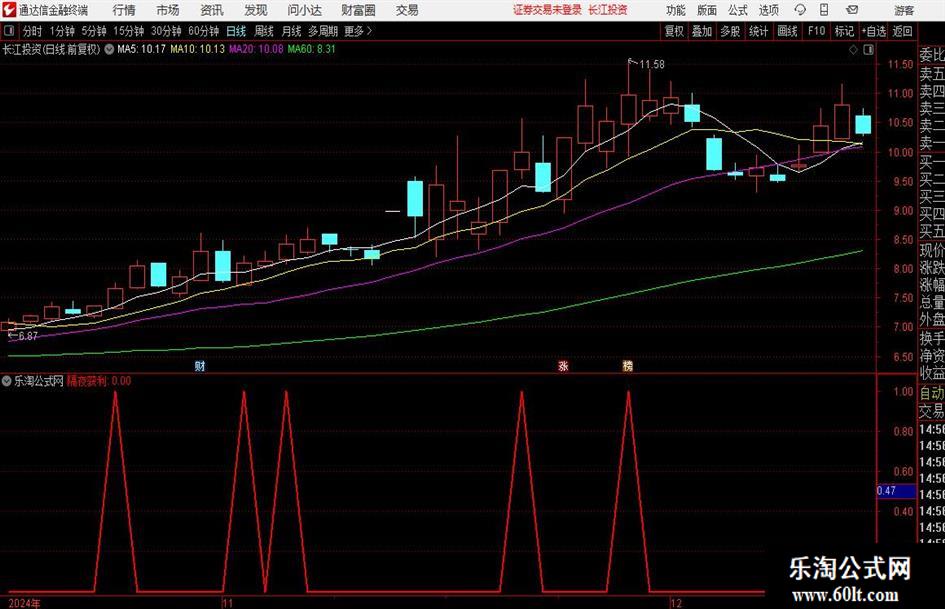Select the 月线 monthly tab
Screen dimensions: 945x609
pyautogui.click(x=291, y=31)
